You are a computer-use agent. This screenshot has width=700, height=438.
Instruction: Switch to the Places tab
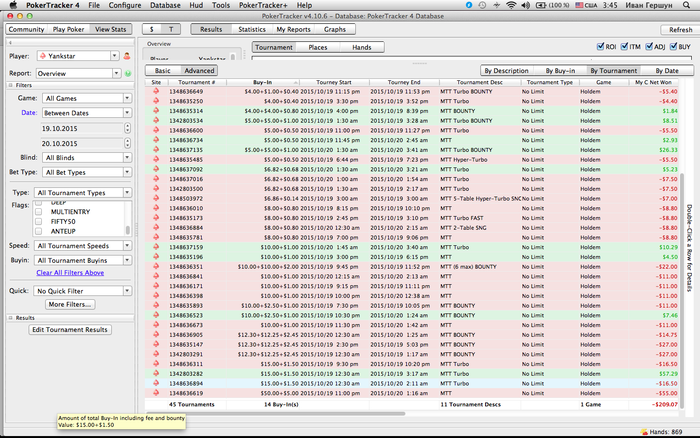coord(318,47)
